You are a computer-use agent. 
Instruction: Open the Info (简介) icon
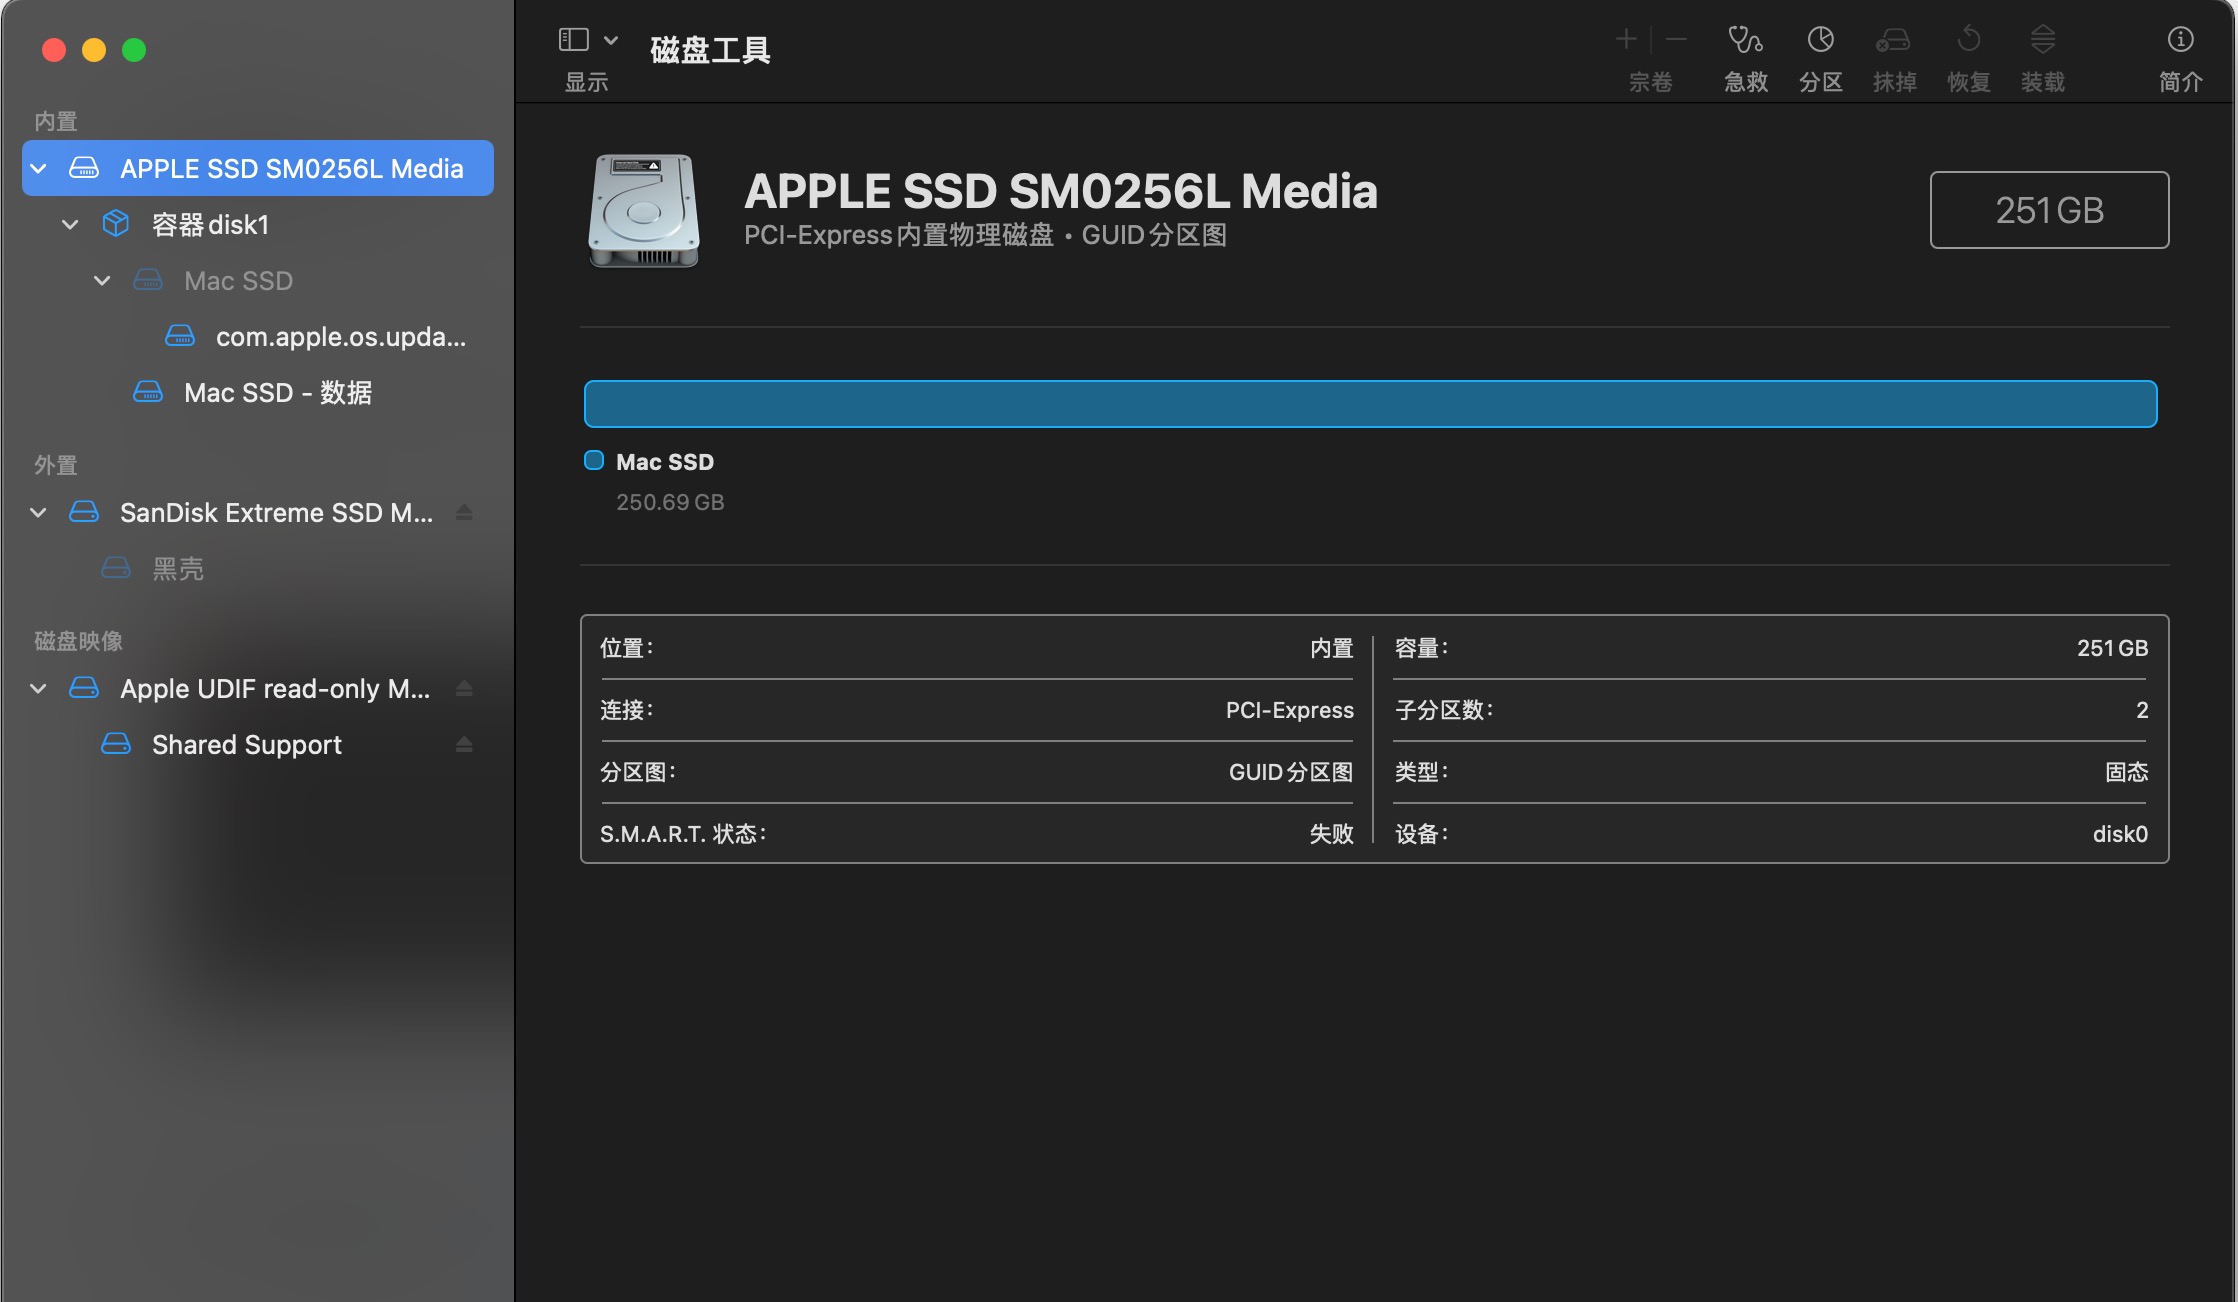click(2180, 40)
